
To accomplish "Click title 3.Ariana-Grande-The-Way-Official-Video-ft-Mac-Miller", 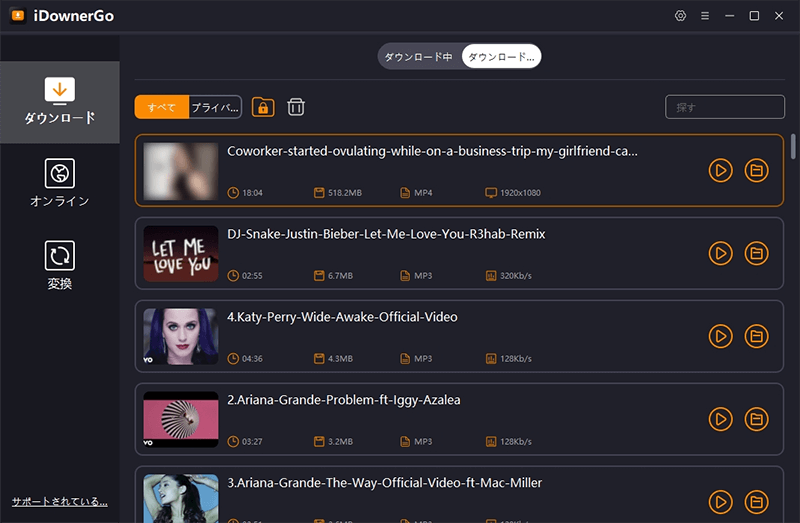I will click(x=385, y=483).
